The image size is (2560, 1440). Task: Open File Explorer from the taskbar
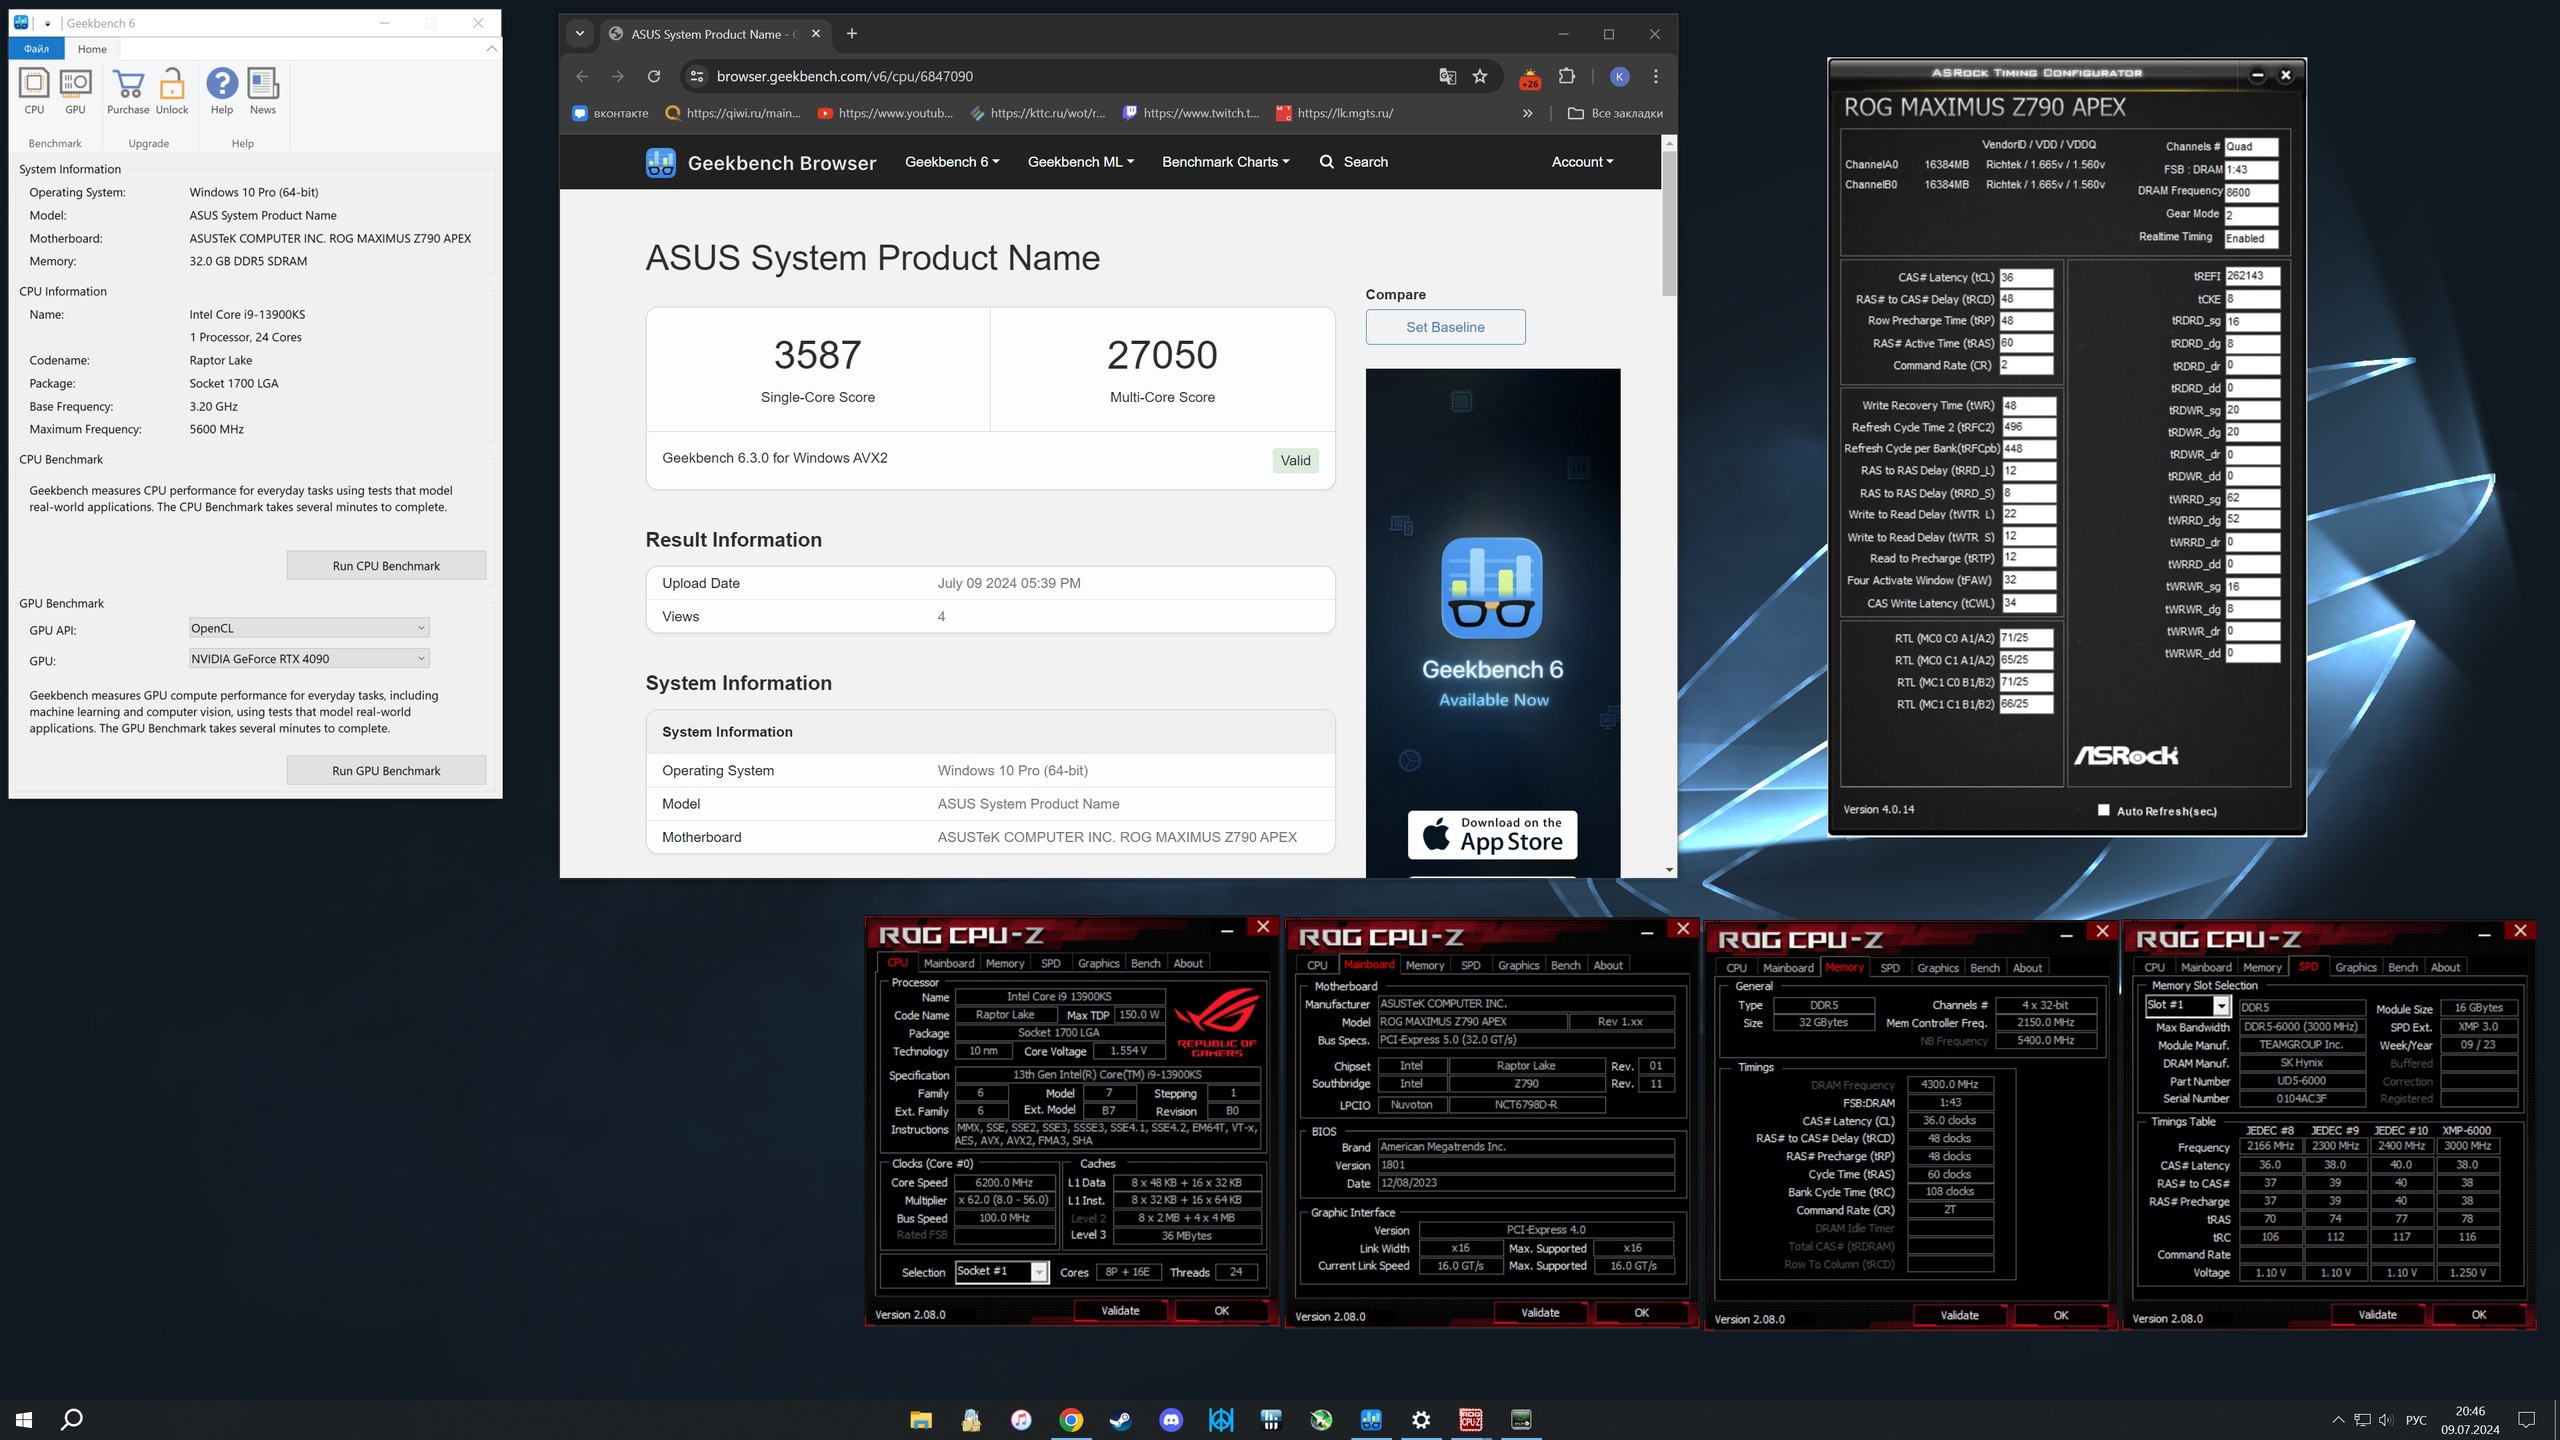[x=921, y=1419]
